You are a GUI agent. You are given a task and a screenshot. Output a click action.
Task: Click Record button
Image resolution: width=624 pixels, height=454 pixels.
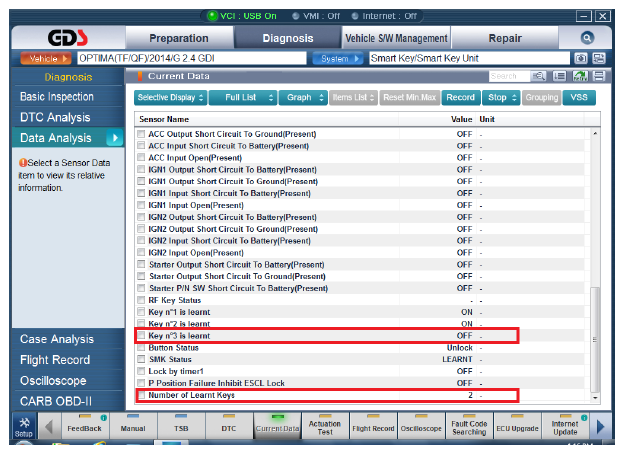click(460, 97)
